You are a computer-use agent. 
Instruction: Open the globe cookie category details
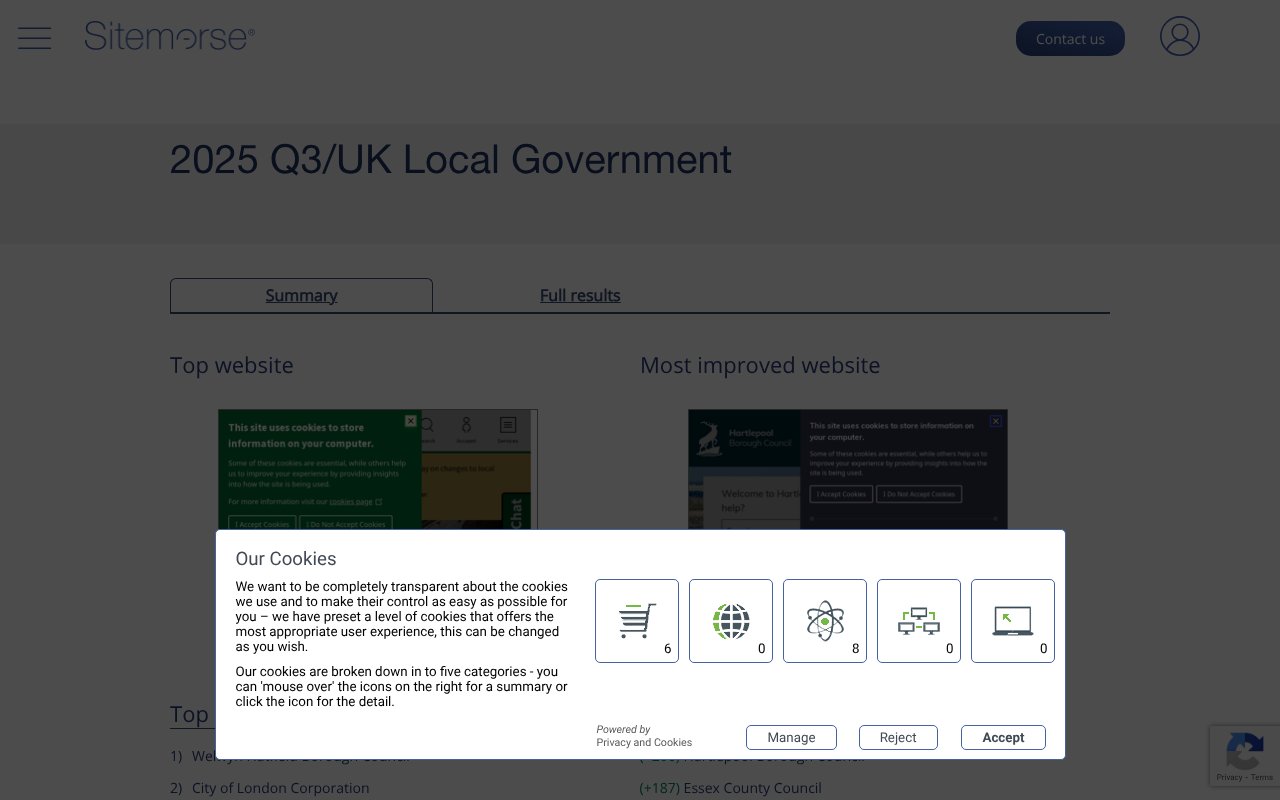(x=730, y=620)
